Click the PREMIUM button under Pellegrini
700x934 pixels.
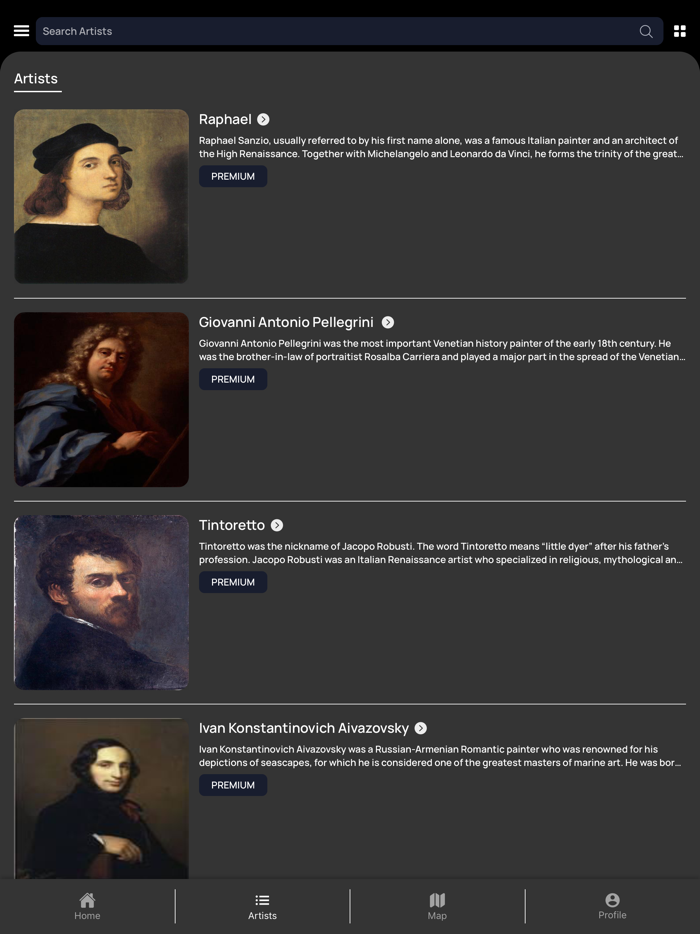[x=233, y=379]
